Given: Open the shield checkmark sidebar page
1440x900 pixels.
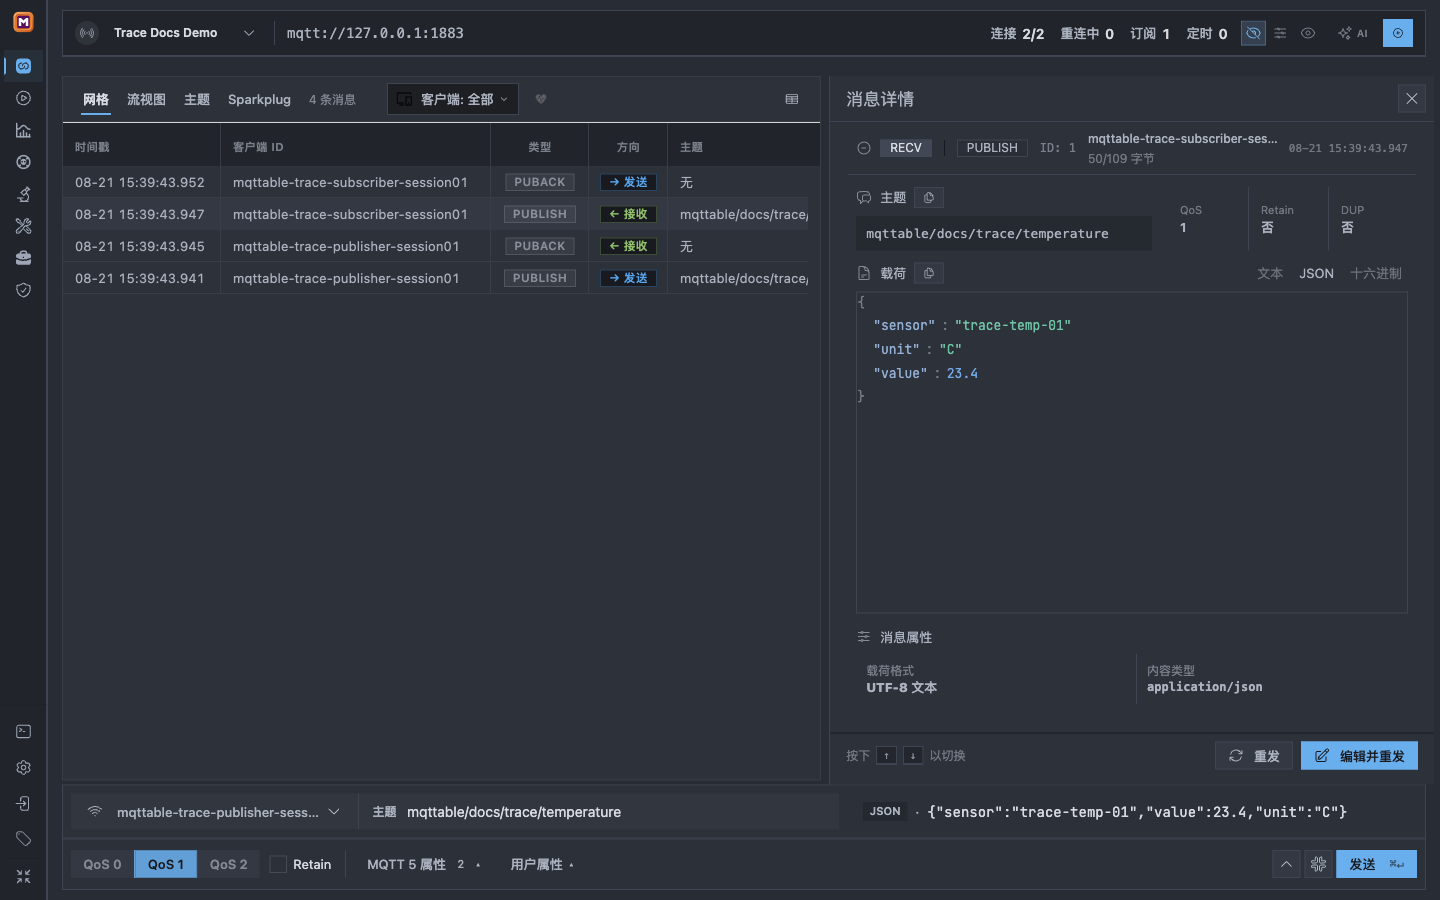Looking at the screenshot, I should tap(23, 290).
